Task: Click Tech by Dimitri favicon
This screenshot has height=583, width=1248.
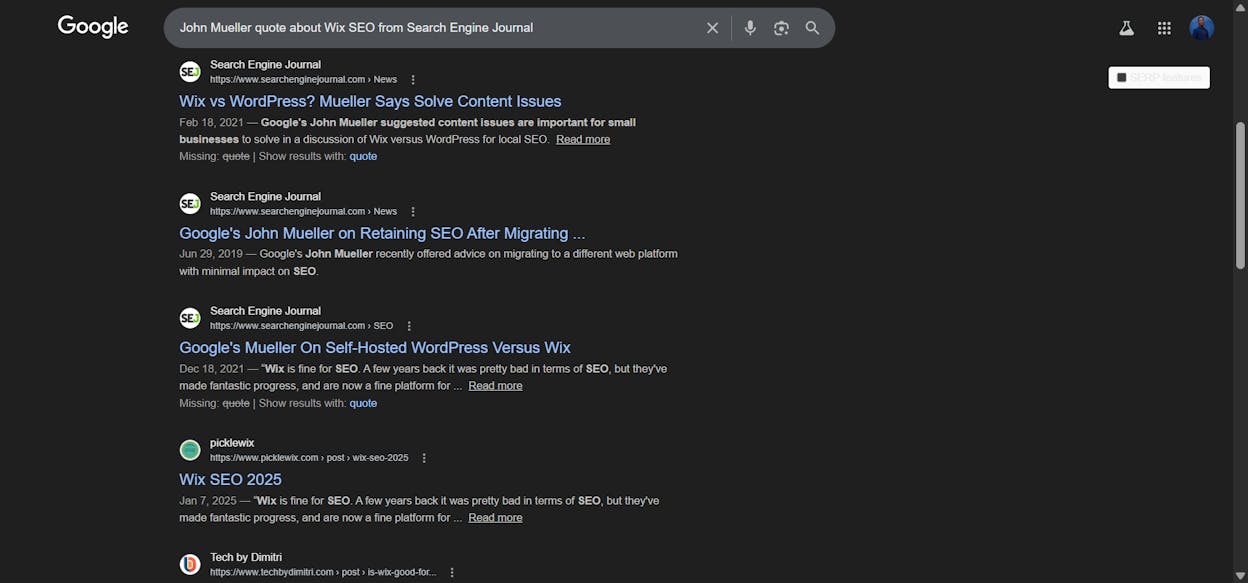Action: (x=190, y=564)
